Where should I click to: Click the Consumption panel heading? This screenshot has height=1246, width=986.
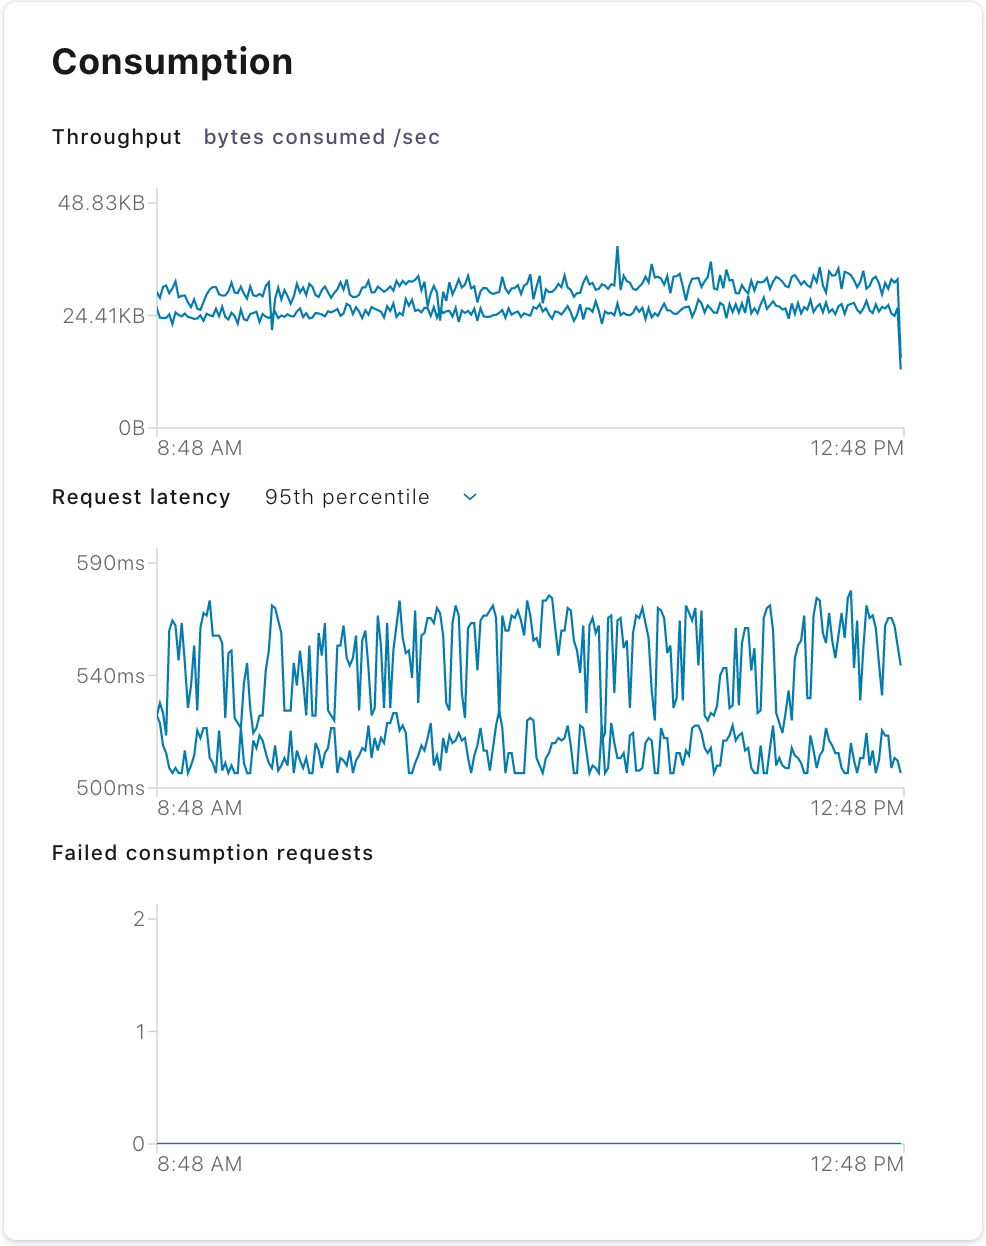click(x=172, y=62)
